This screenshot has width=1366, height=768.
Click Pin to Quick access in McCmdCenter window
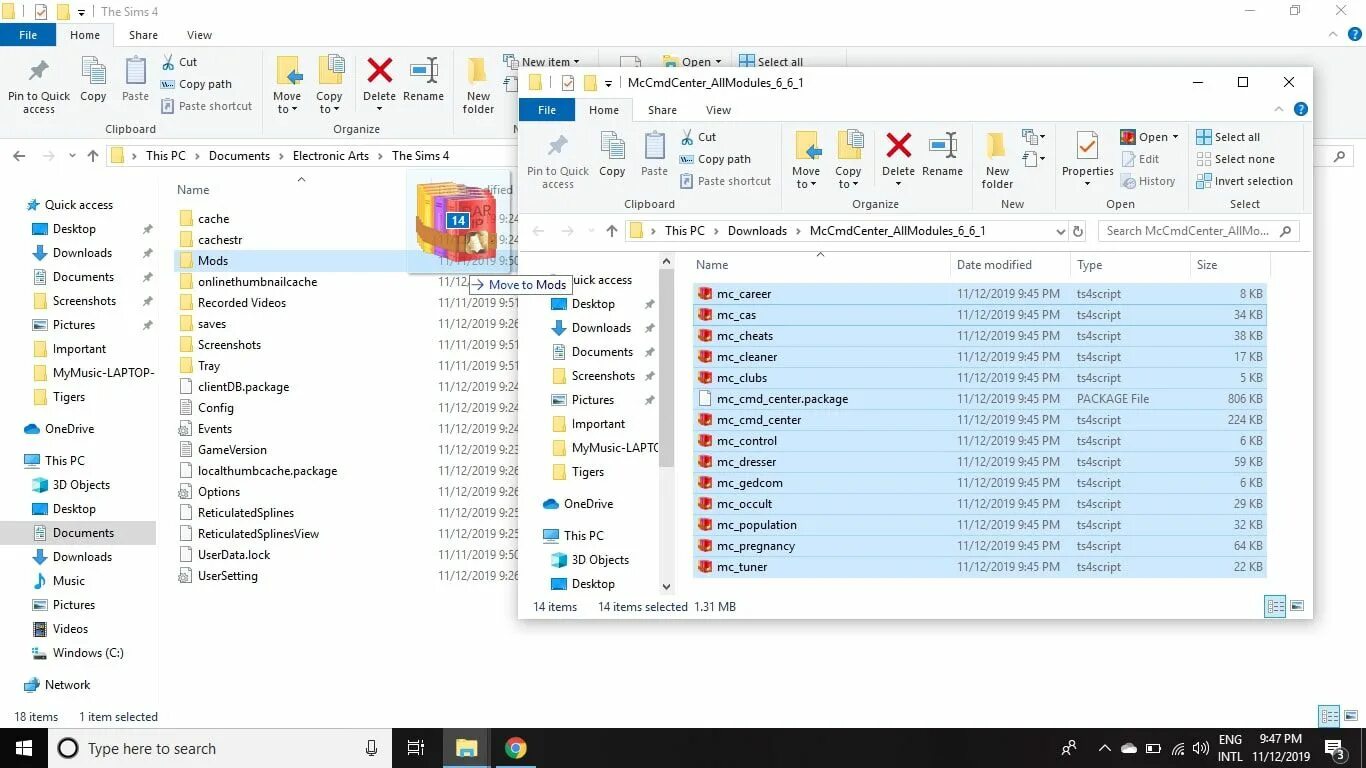tap(558, 159)
